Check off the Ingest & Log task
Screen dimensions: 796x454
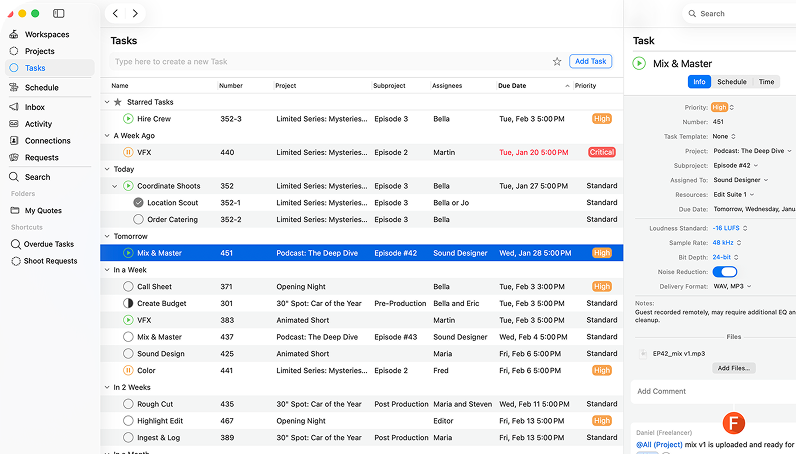128,437
